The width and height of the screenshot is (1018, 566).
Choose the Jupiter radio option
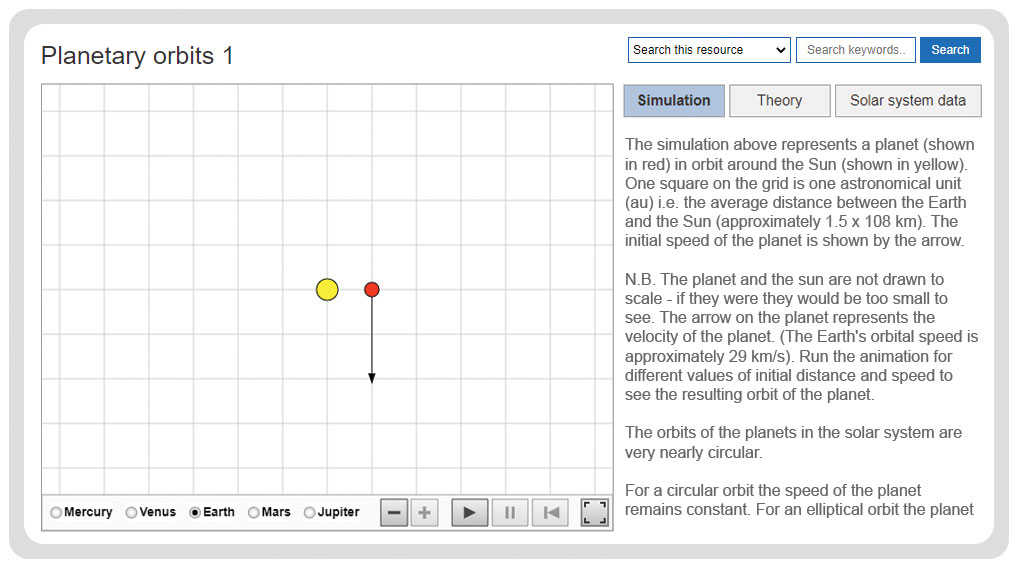coord(309,513)
